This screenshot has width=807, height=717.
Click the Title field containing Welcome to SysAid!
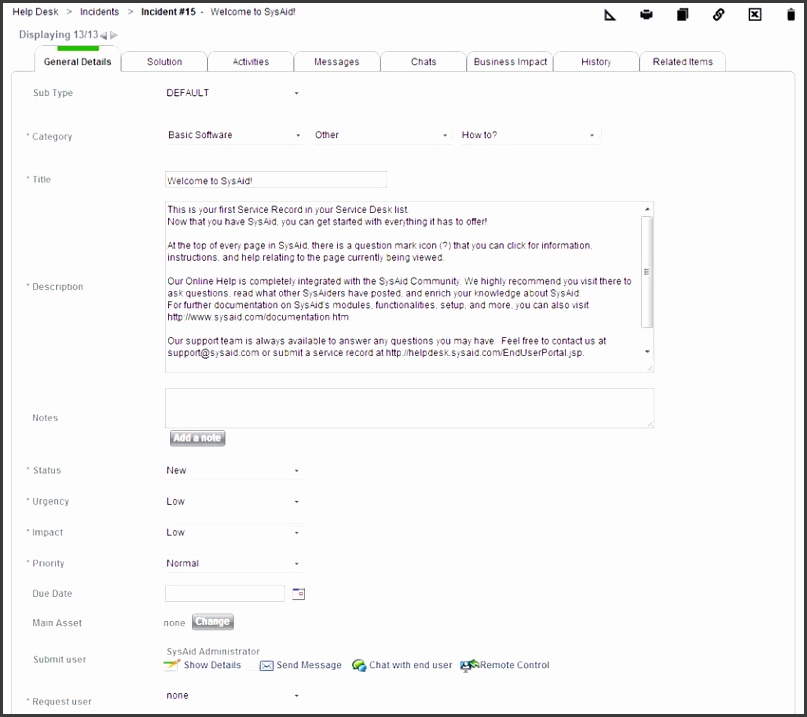pos(275,179)
